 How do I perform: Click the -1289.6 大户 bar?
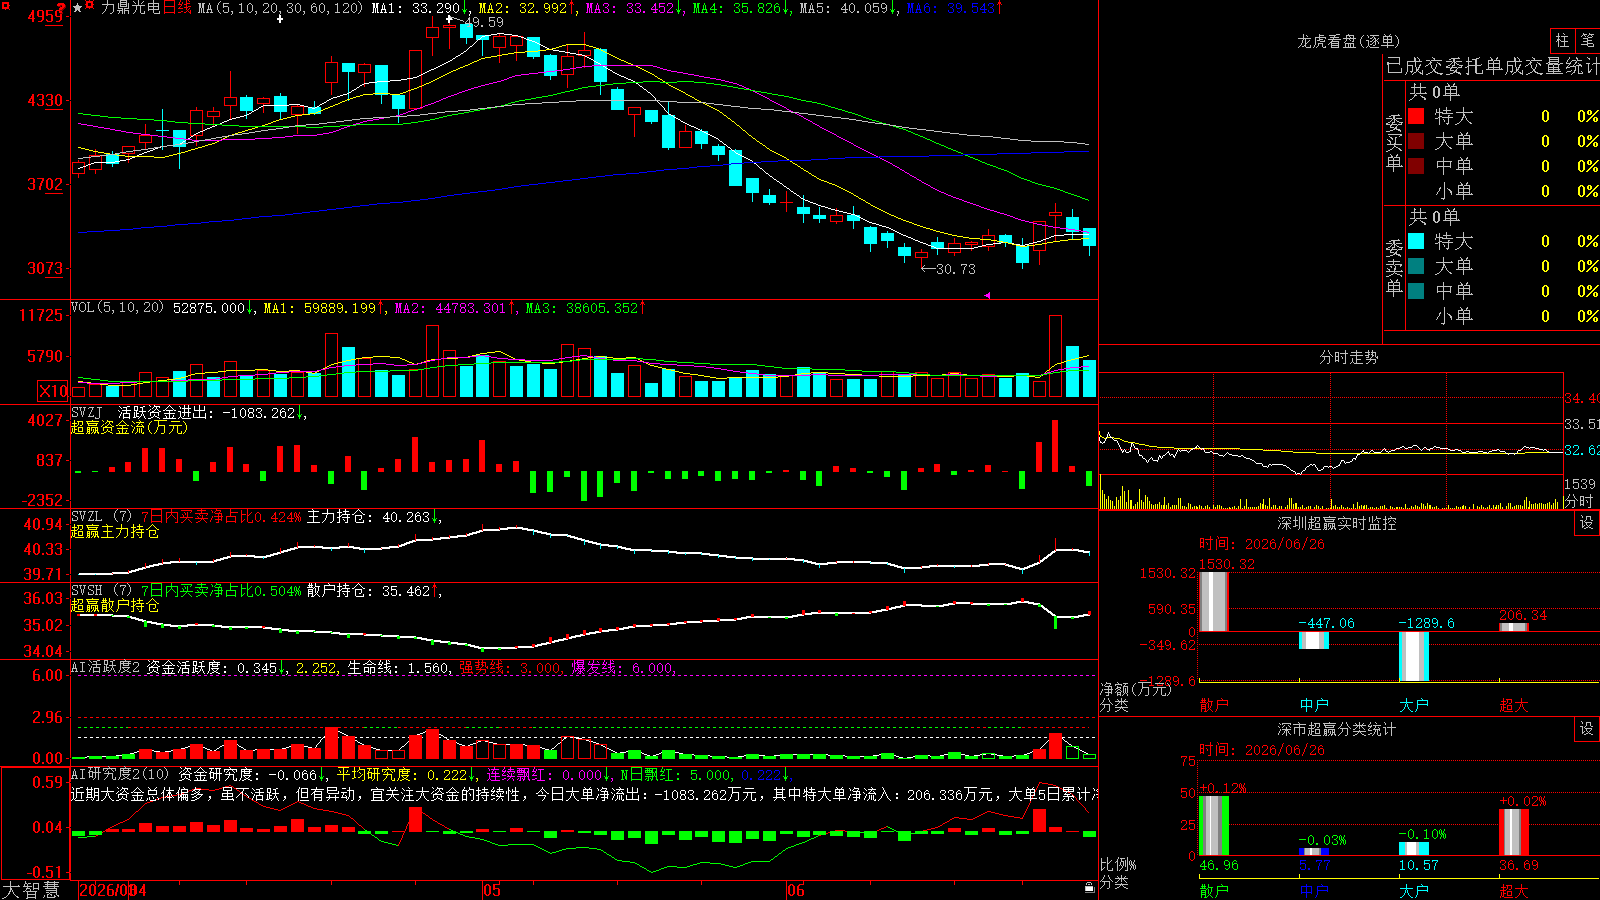click(x=1413, y=656)
